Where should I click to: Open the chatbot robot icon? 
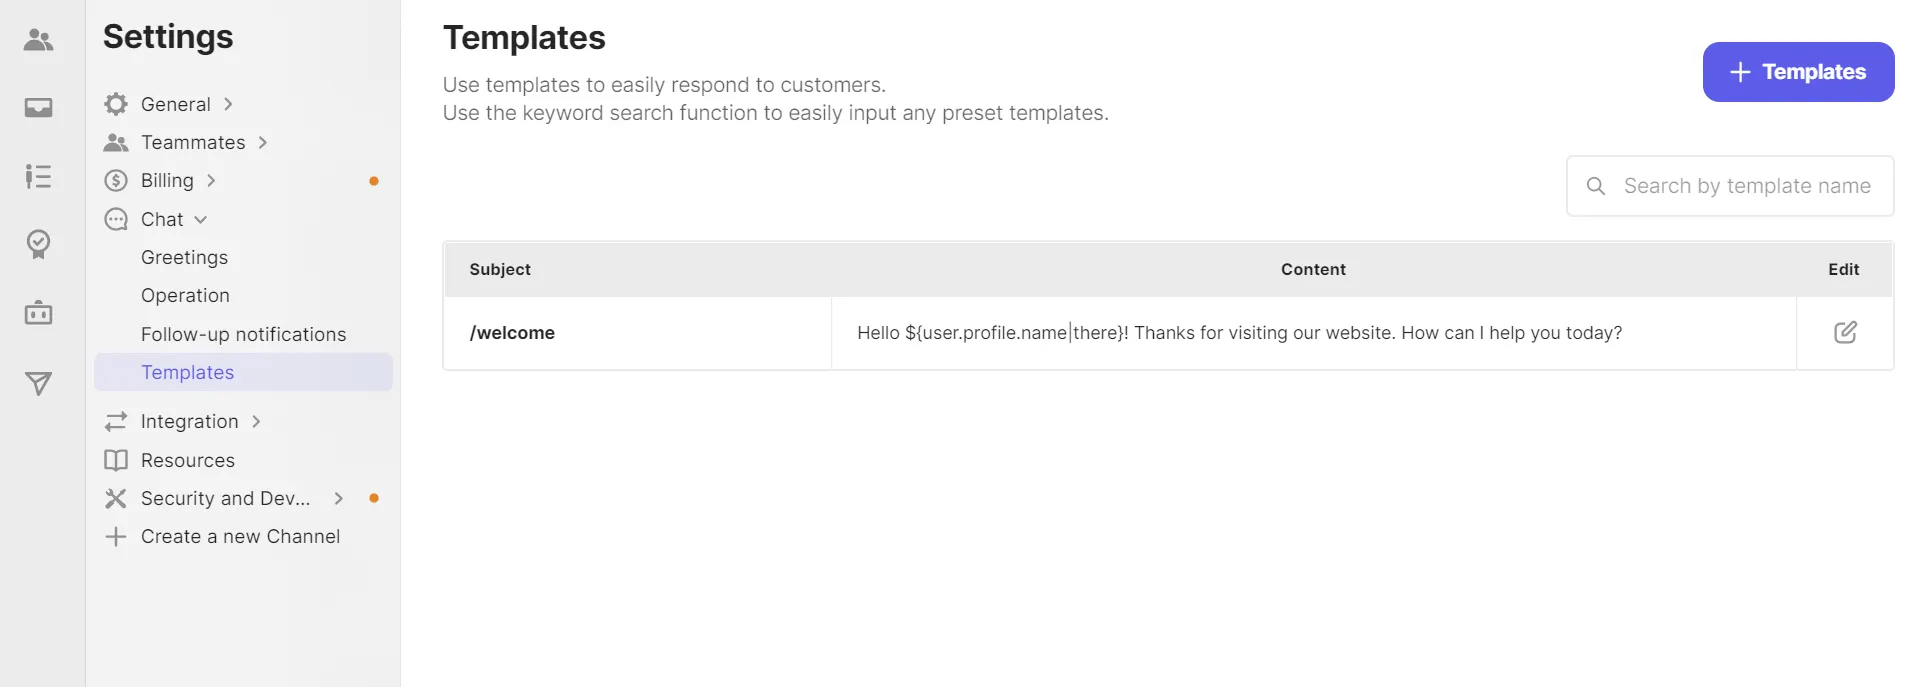[x=38, y=313]
